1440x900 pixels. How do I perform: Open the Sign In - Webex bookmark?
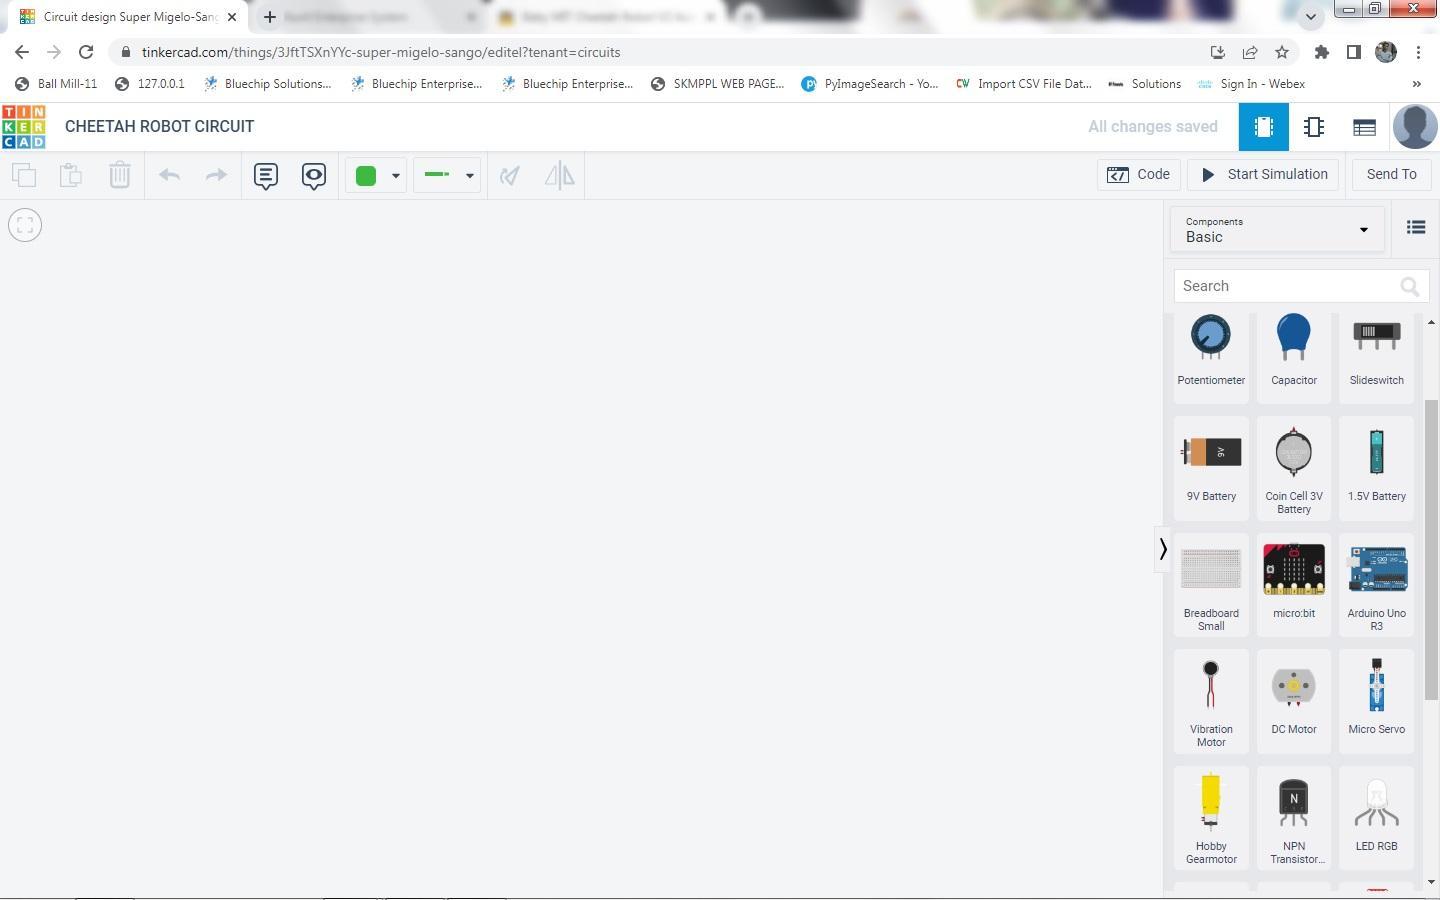pos(1251,84)
